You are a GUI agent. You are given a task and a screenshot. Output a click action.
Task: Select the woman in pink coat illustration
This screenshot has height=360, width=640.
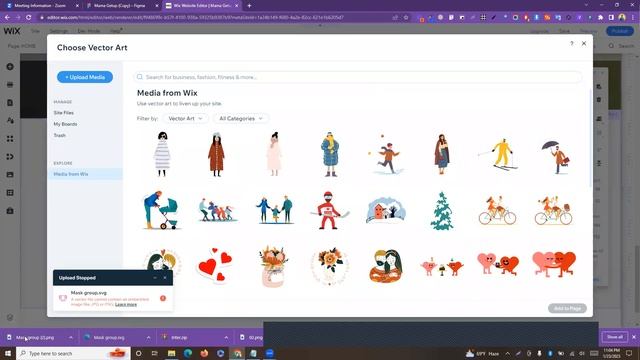pyautogui.click(x=274, y=154)
